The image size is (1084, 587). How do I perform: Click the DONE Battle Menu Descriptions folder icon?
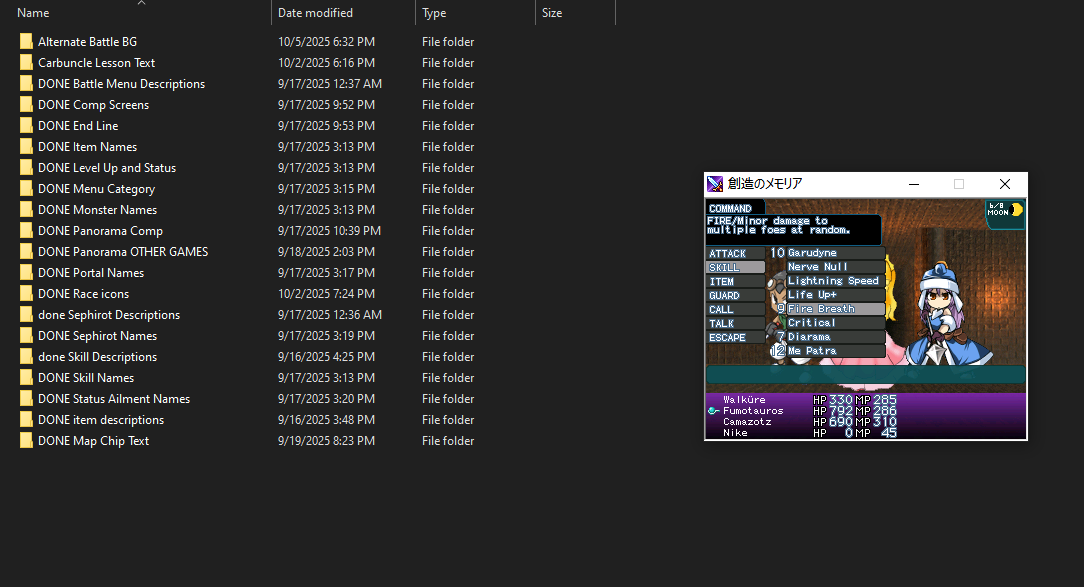click(x=26, y=84)
